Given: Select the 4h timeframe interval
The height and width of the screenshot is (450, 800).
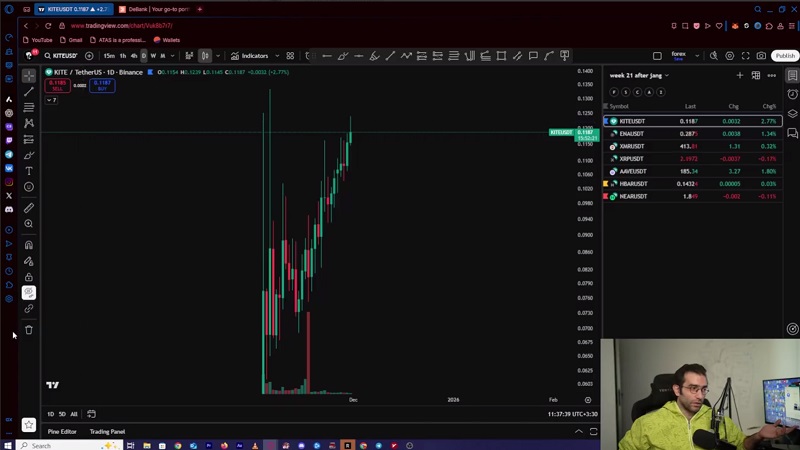Looking at the screenshot, I should [x=134, y=56].
